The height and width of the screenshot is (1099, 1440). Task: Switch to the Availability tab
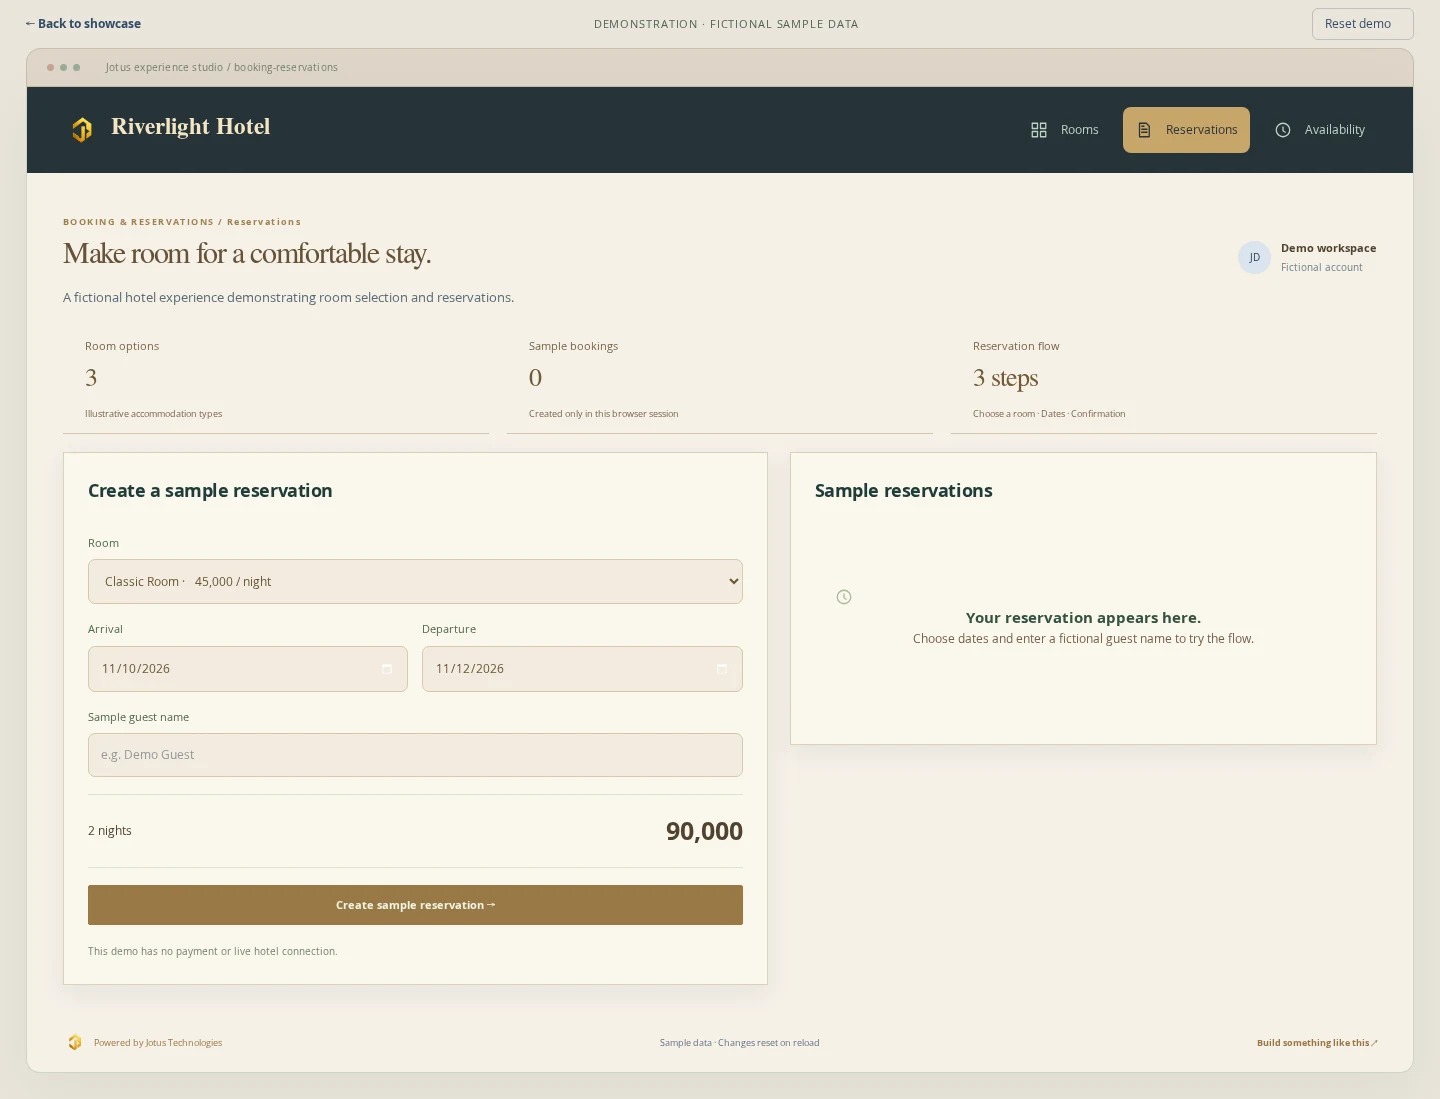pyautogui.click(x=1320, y=130)
